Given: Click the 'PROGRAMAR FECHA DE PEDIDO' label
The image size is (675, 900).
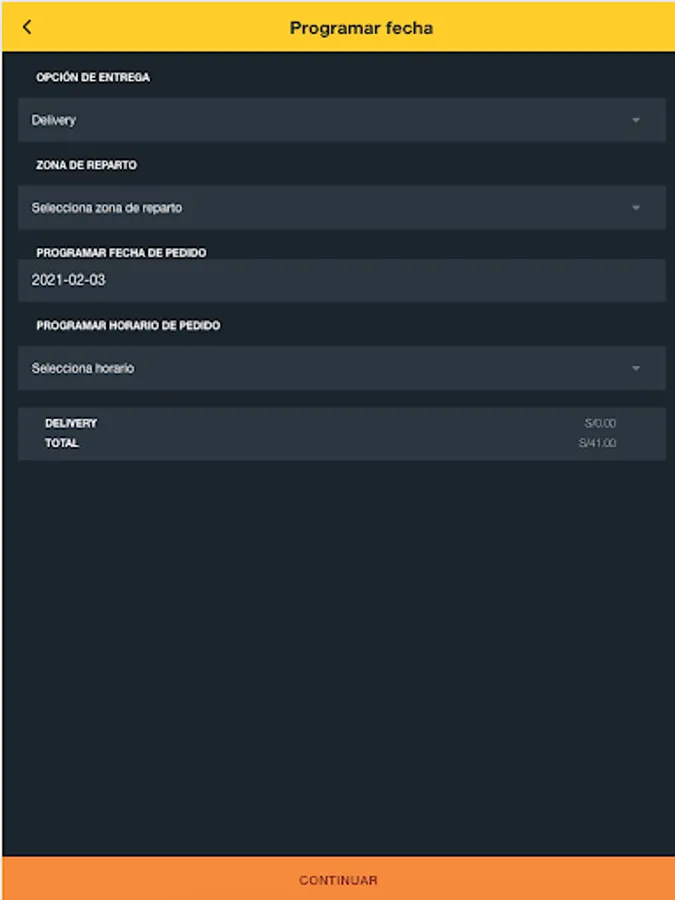Looking at the screenshot, I should (x=121, y=253).
